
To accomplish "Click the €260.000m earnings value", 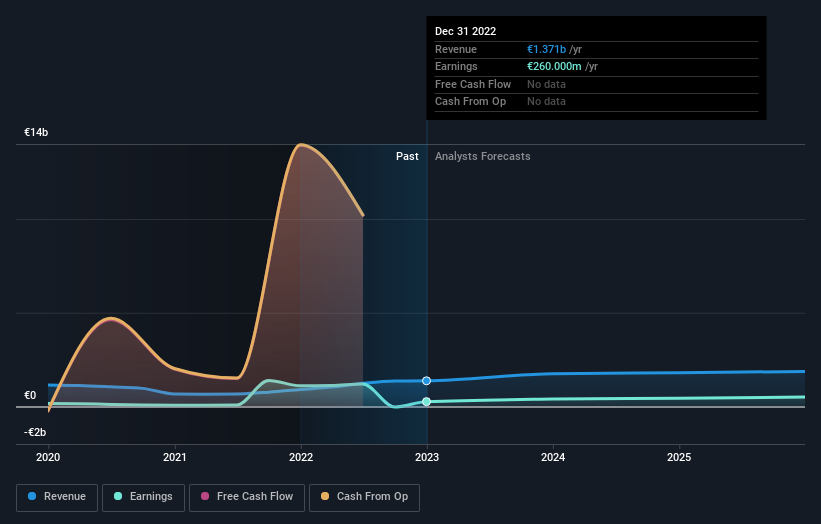I will tap(554, 66).
